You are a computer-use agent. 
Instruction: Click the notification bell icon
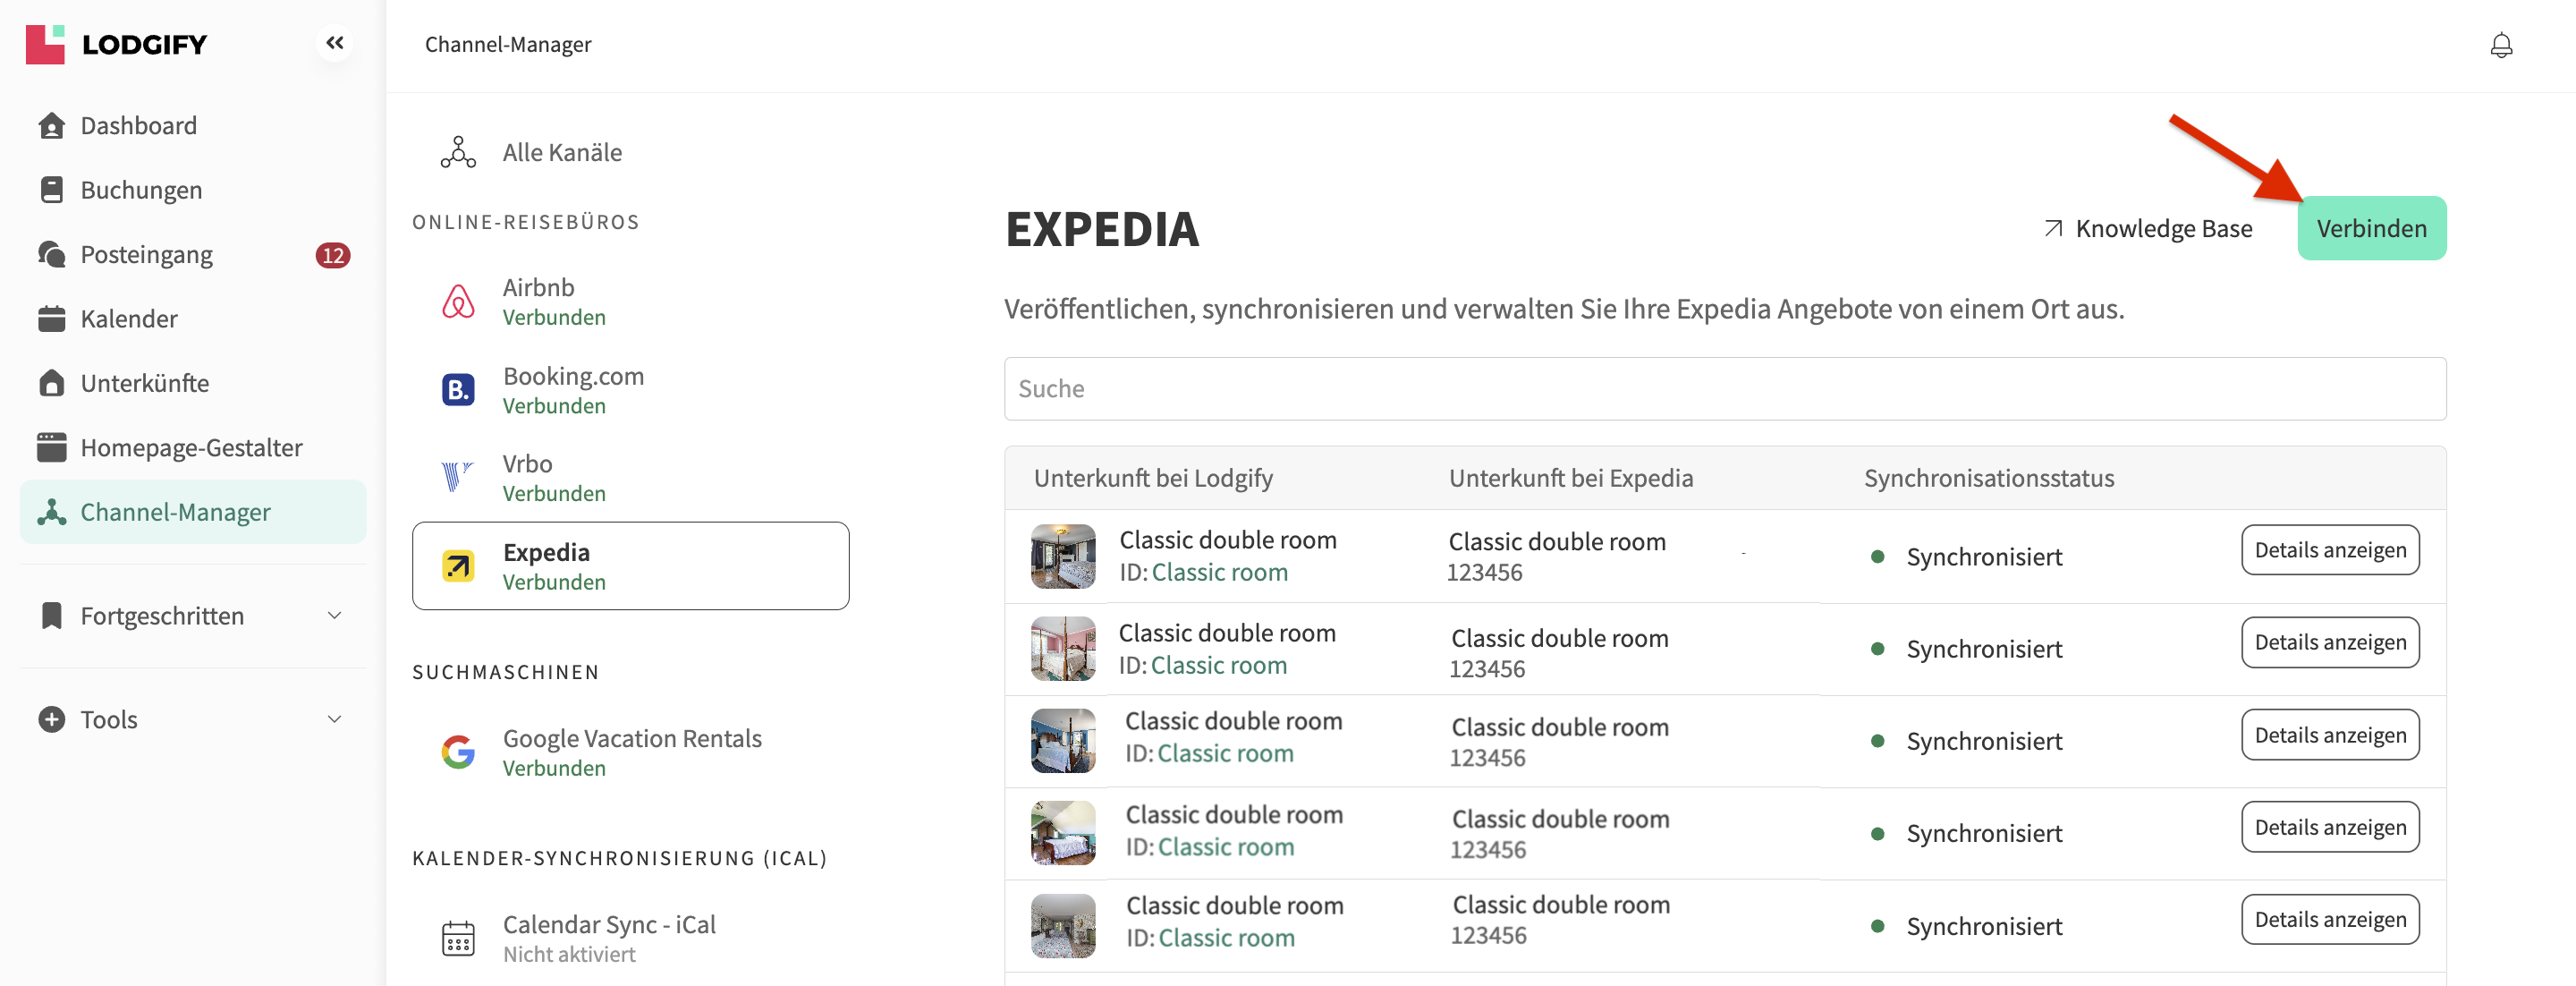click(x=2500, y=45)
